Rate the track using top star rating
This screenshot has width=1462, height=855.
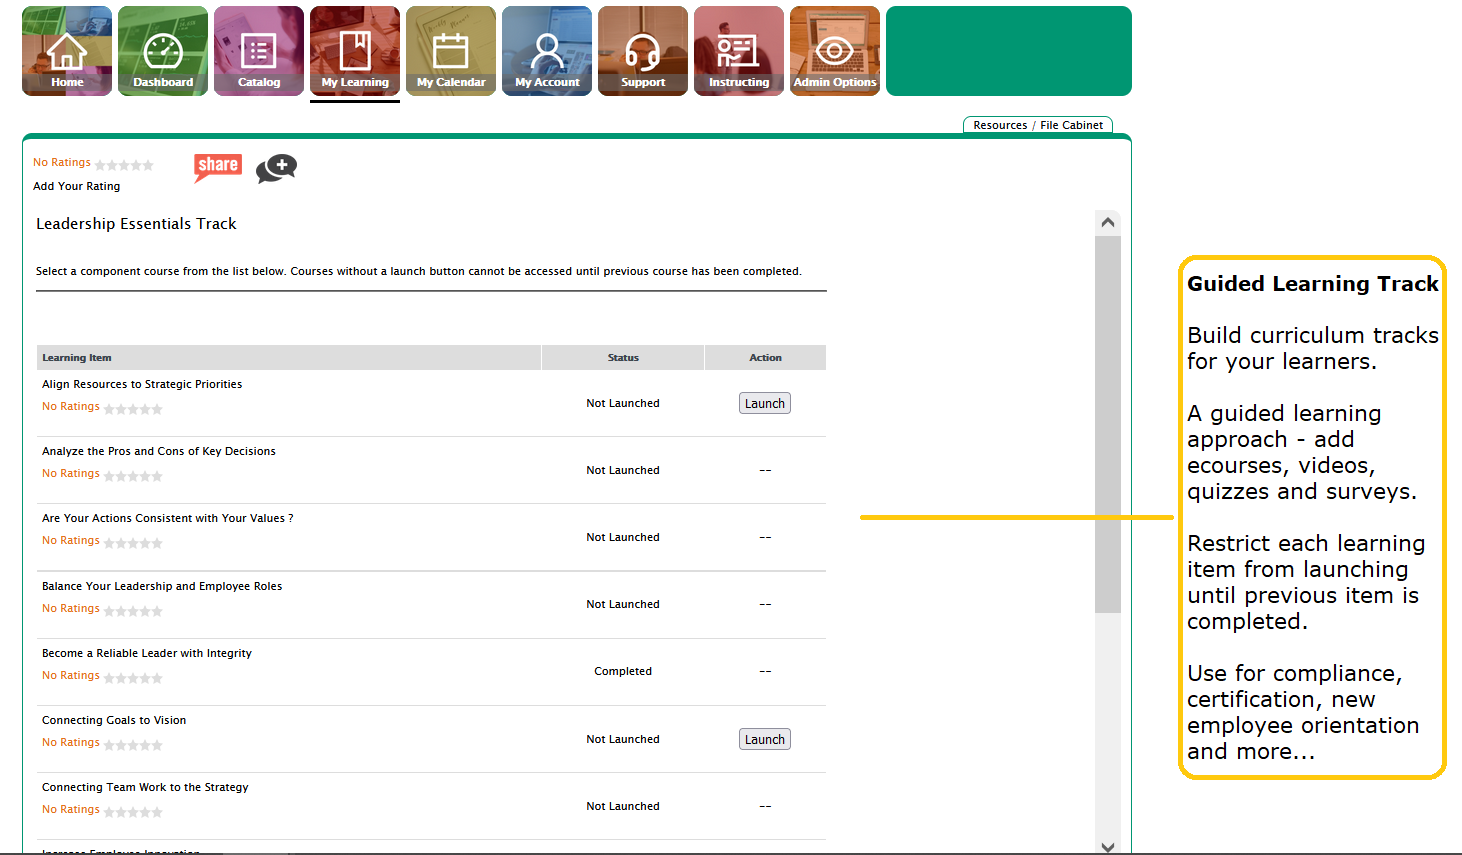pyautogui.click(x=124, y=165)
